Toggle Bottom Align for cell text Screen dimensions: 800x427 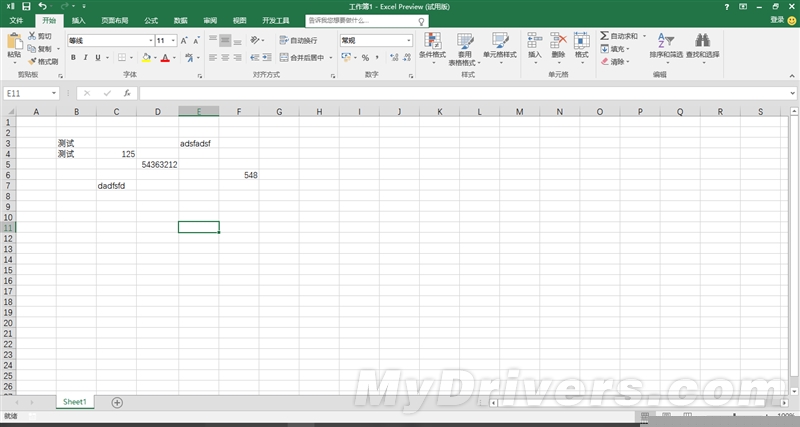point(237,40)
